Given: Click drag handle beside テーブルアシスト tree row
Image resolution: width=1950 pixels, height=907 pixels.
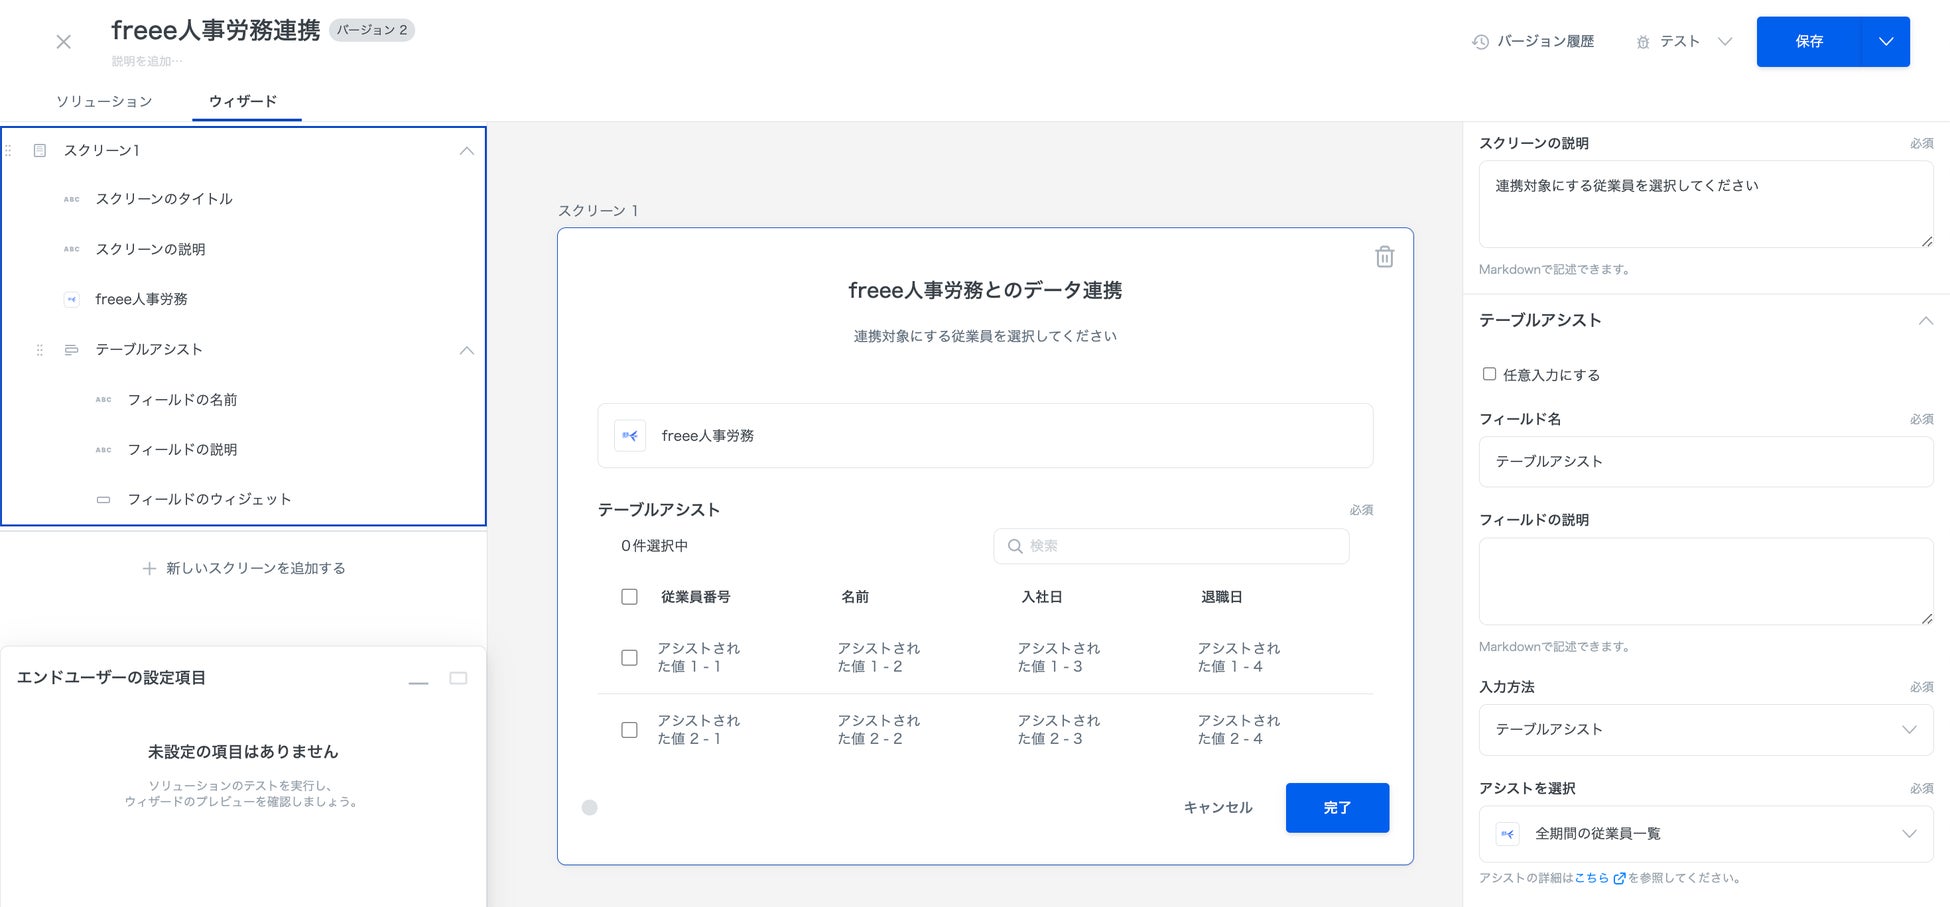Looking at the screenshot, I should (x=40, y=350).
